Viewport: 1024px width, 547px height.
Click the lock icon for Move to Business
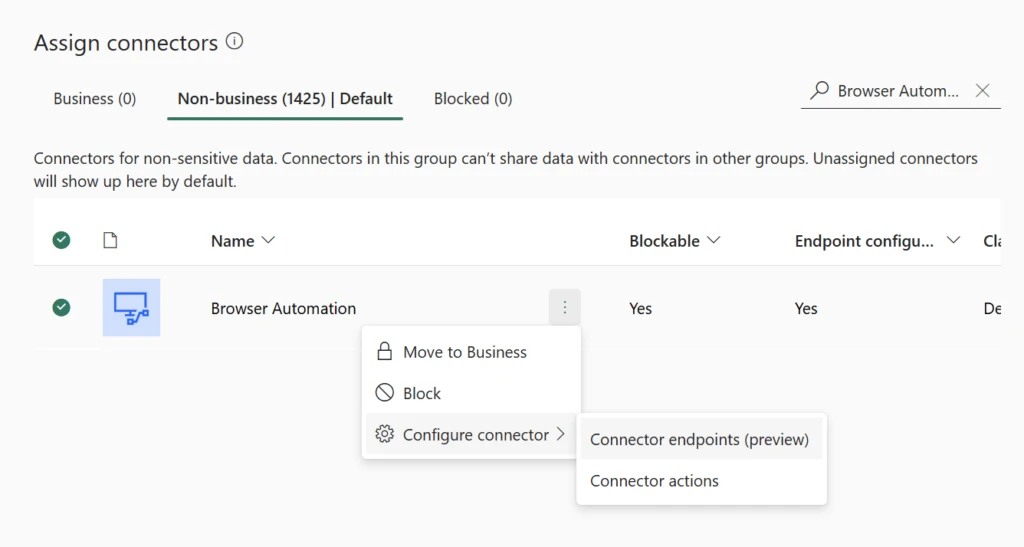(x=384, y=352)
